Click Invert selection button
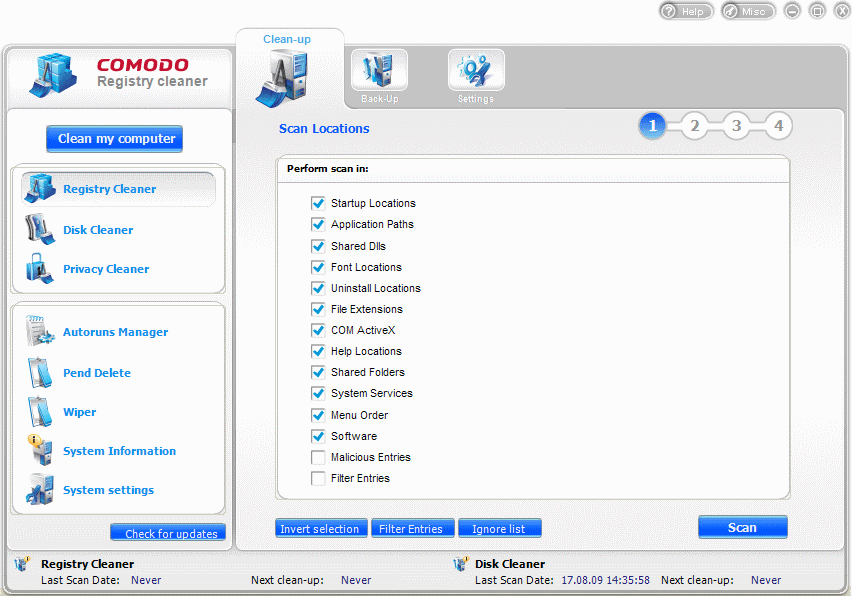852x596 pixels. coord(321,528)
